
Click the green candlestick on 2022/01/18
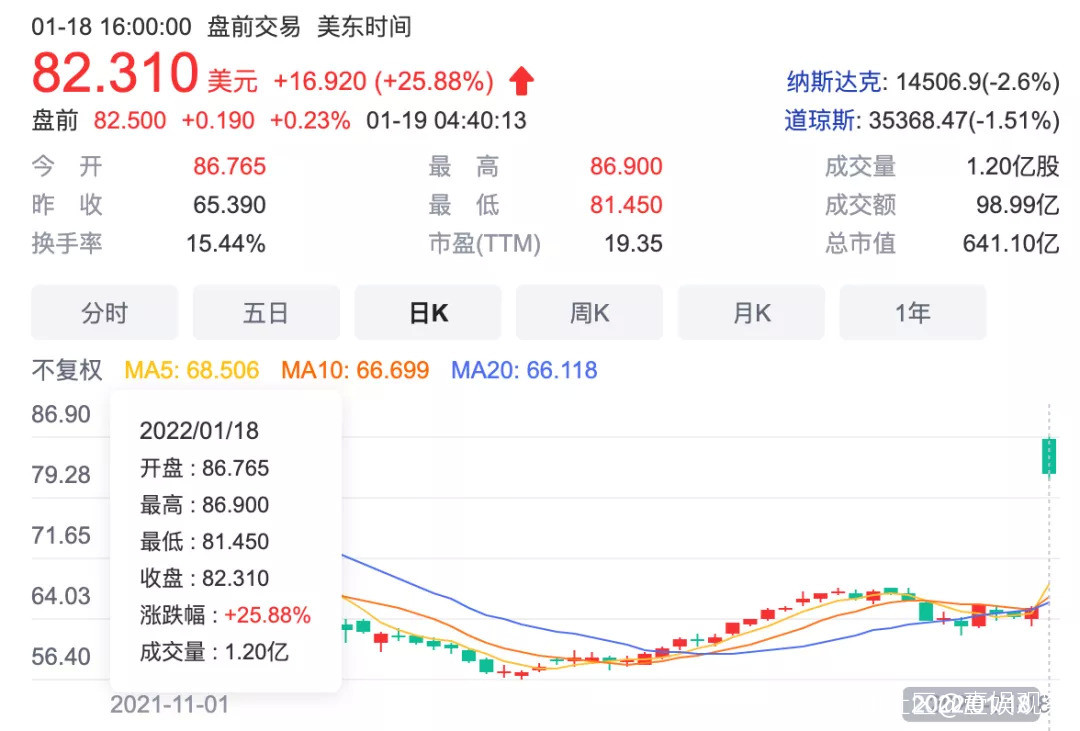click(1049, 455)
